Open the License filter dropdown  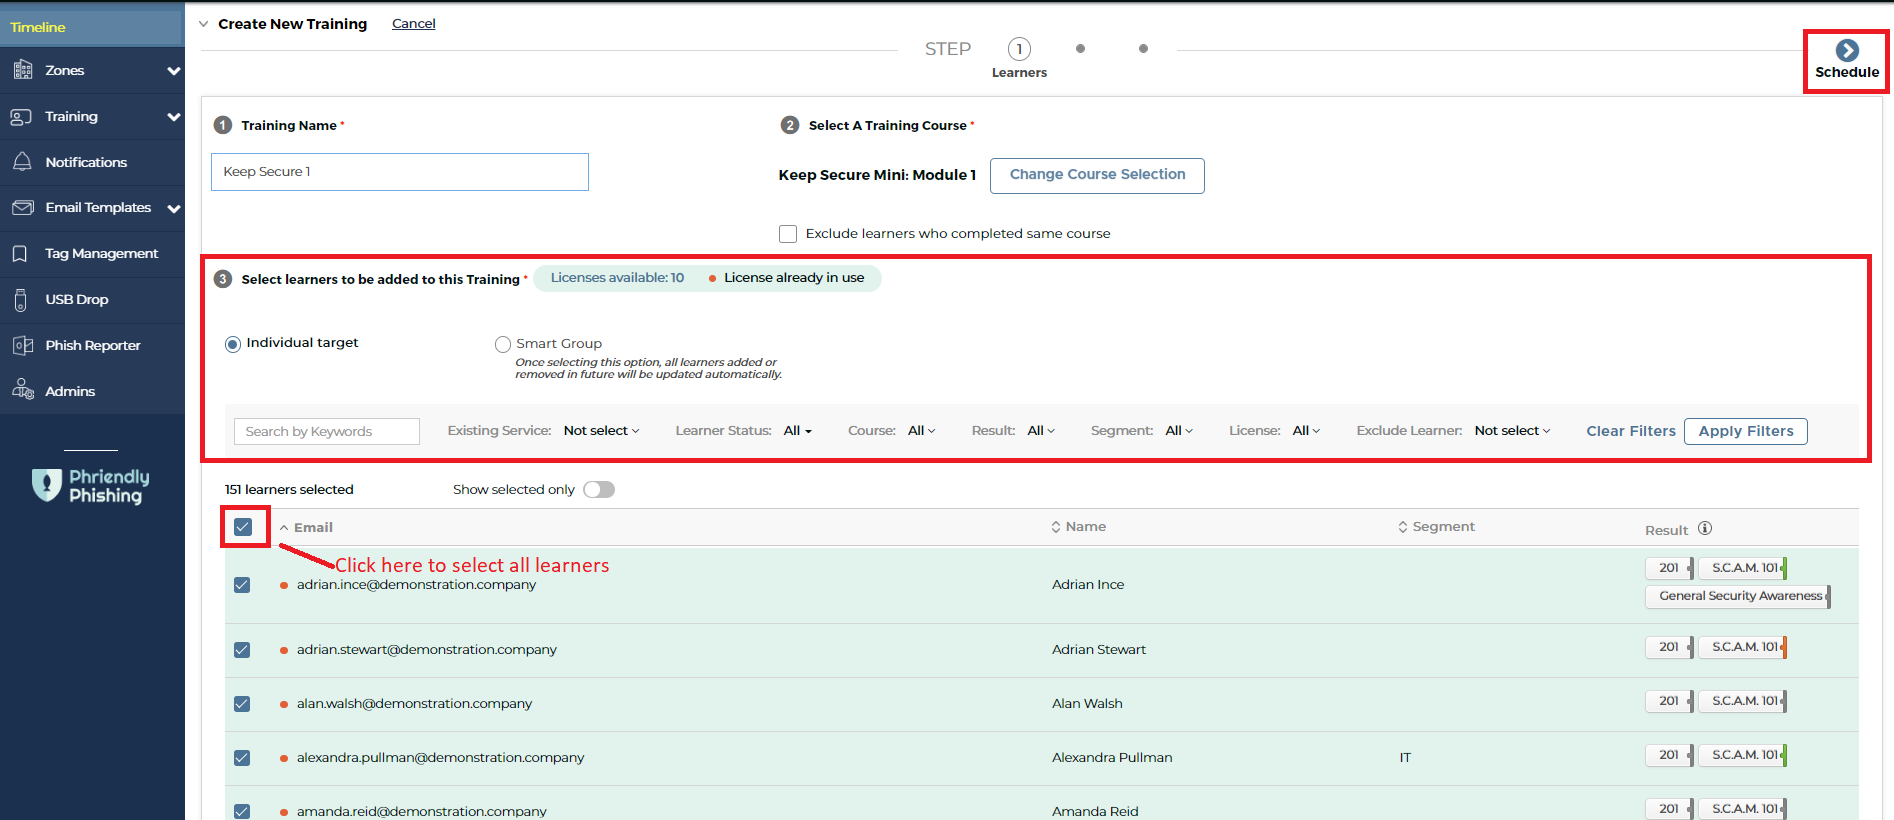coord(1306,431)
